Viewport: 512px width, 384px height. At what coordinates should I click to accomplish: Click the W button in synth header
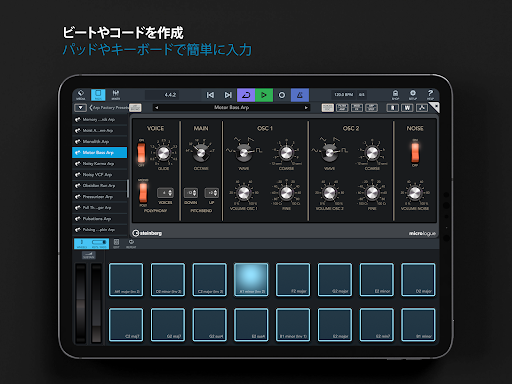(407, 108)
